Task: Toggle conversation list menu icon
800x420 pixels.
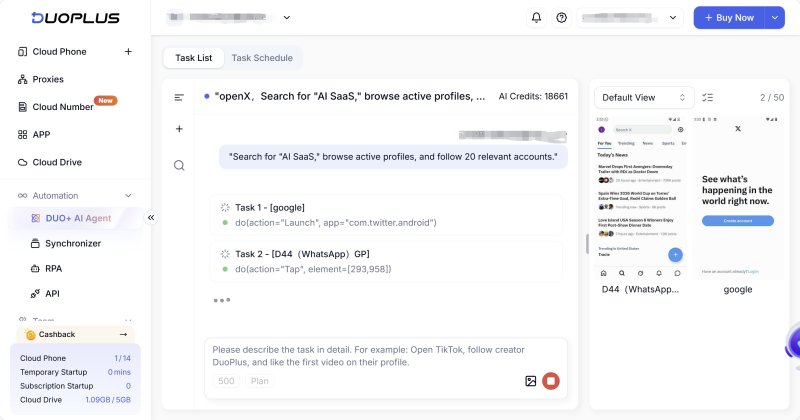Action: click(x=179, y=97)
